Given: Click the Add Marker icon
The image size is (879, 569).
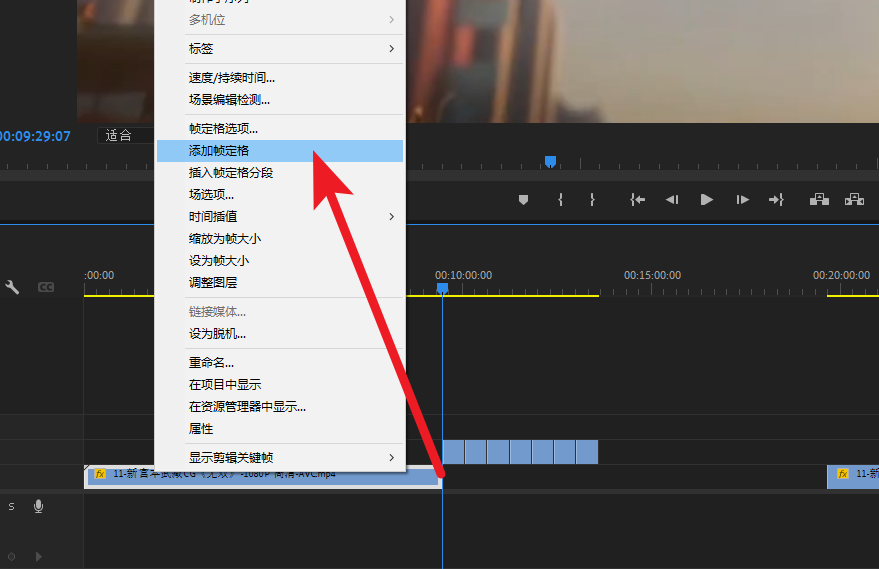Looking at the screenshot, I should (523, 200).
